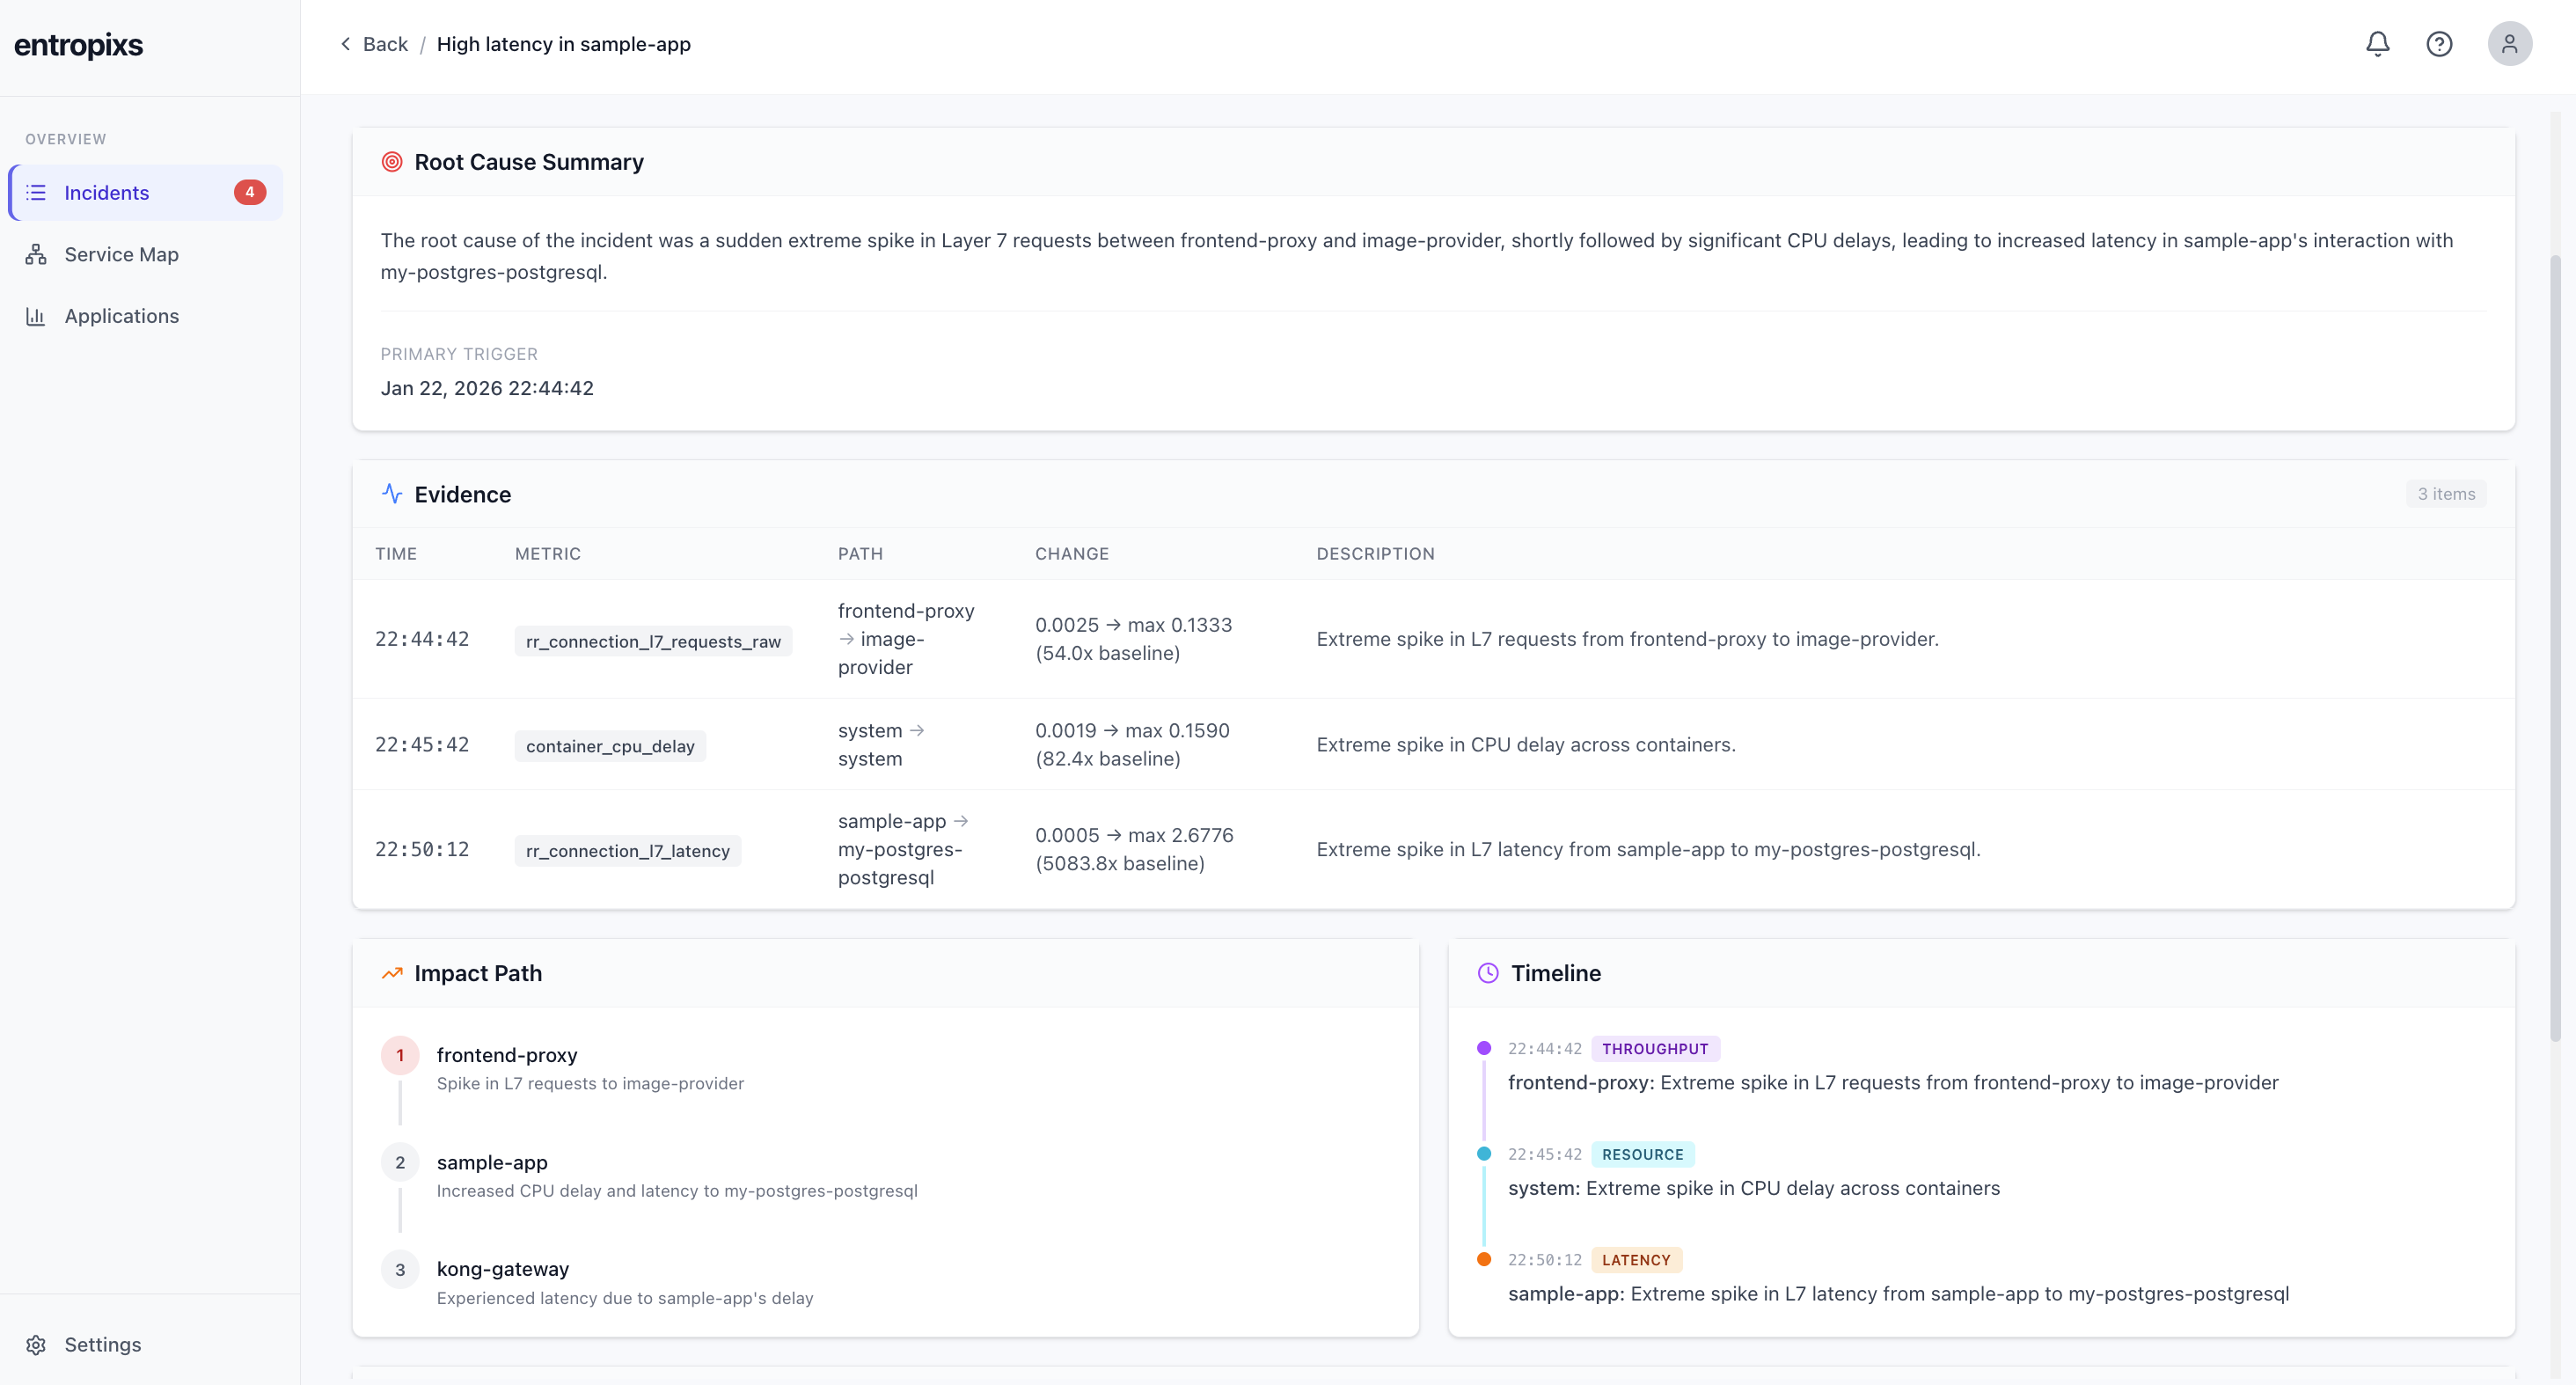Open the notifications bell icon
The image size is (2576, 1385).
2376,44
